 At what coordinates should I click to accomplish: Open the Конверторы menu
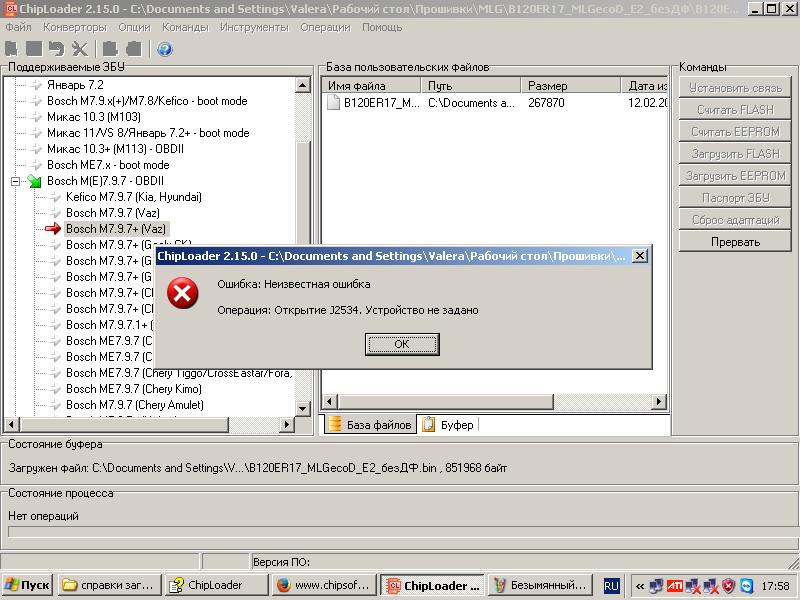coord(75,27)
